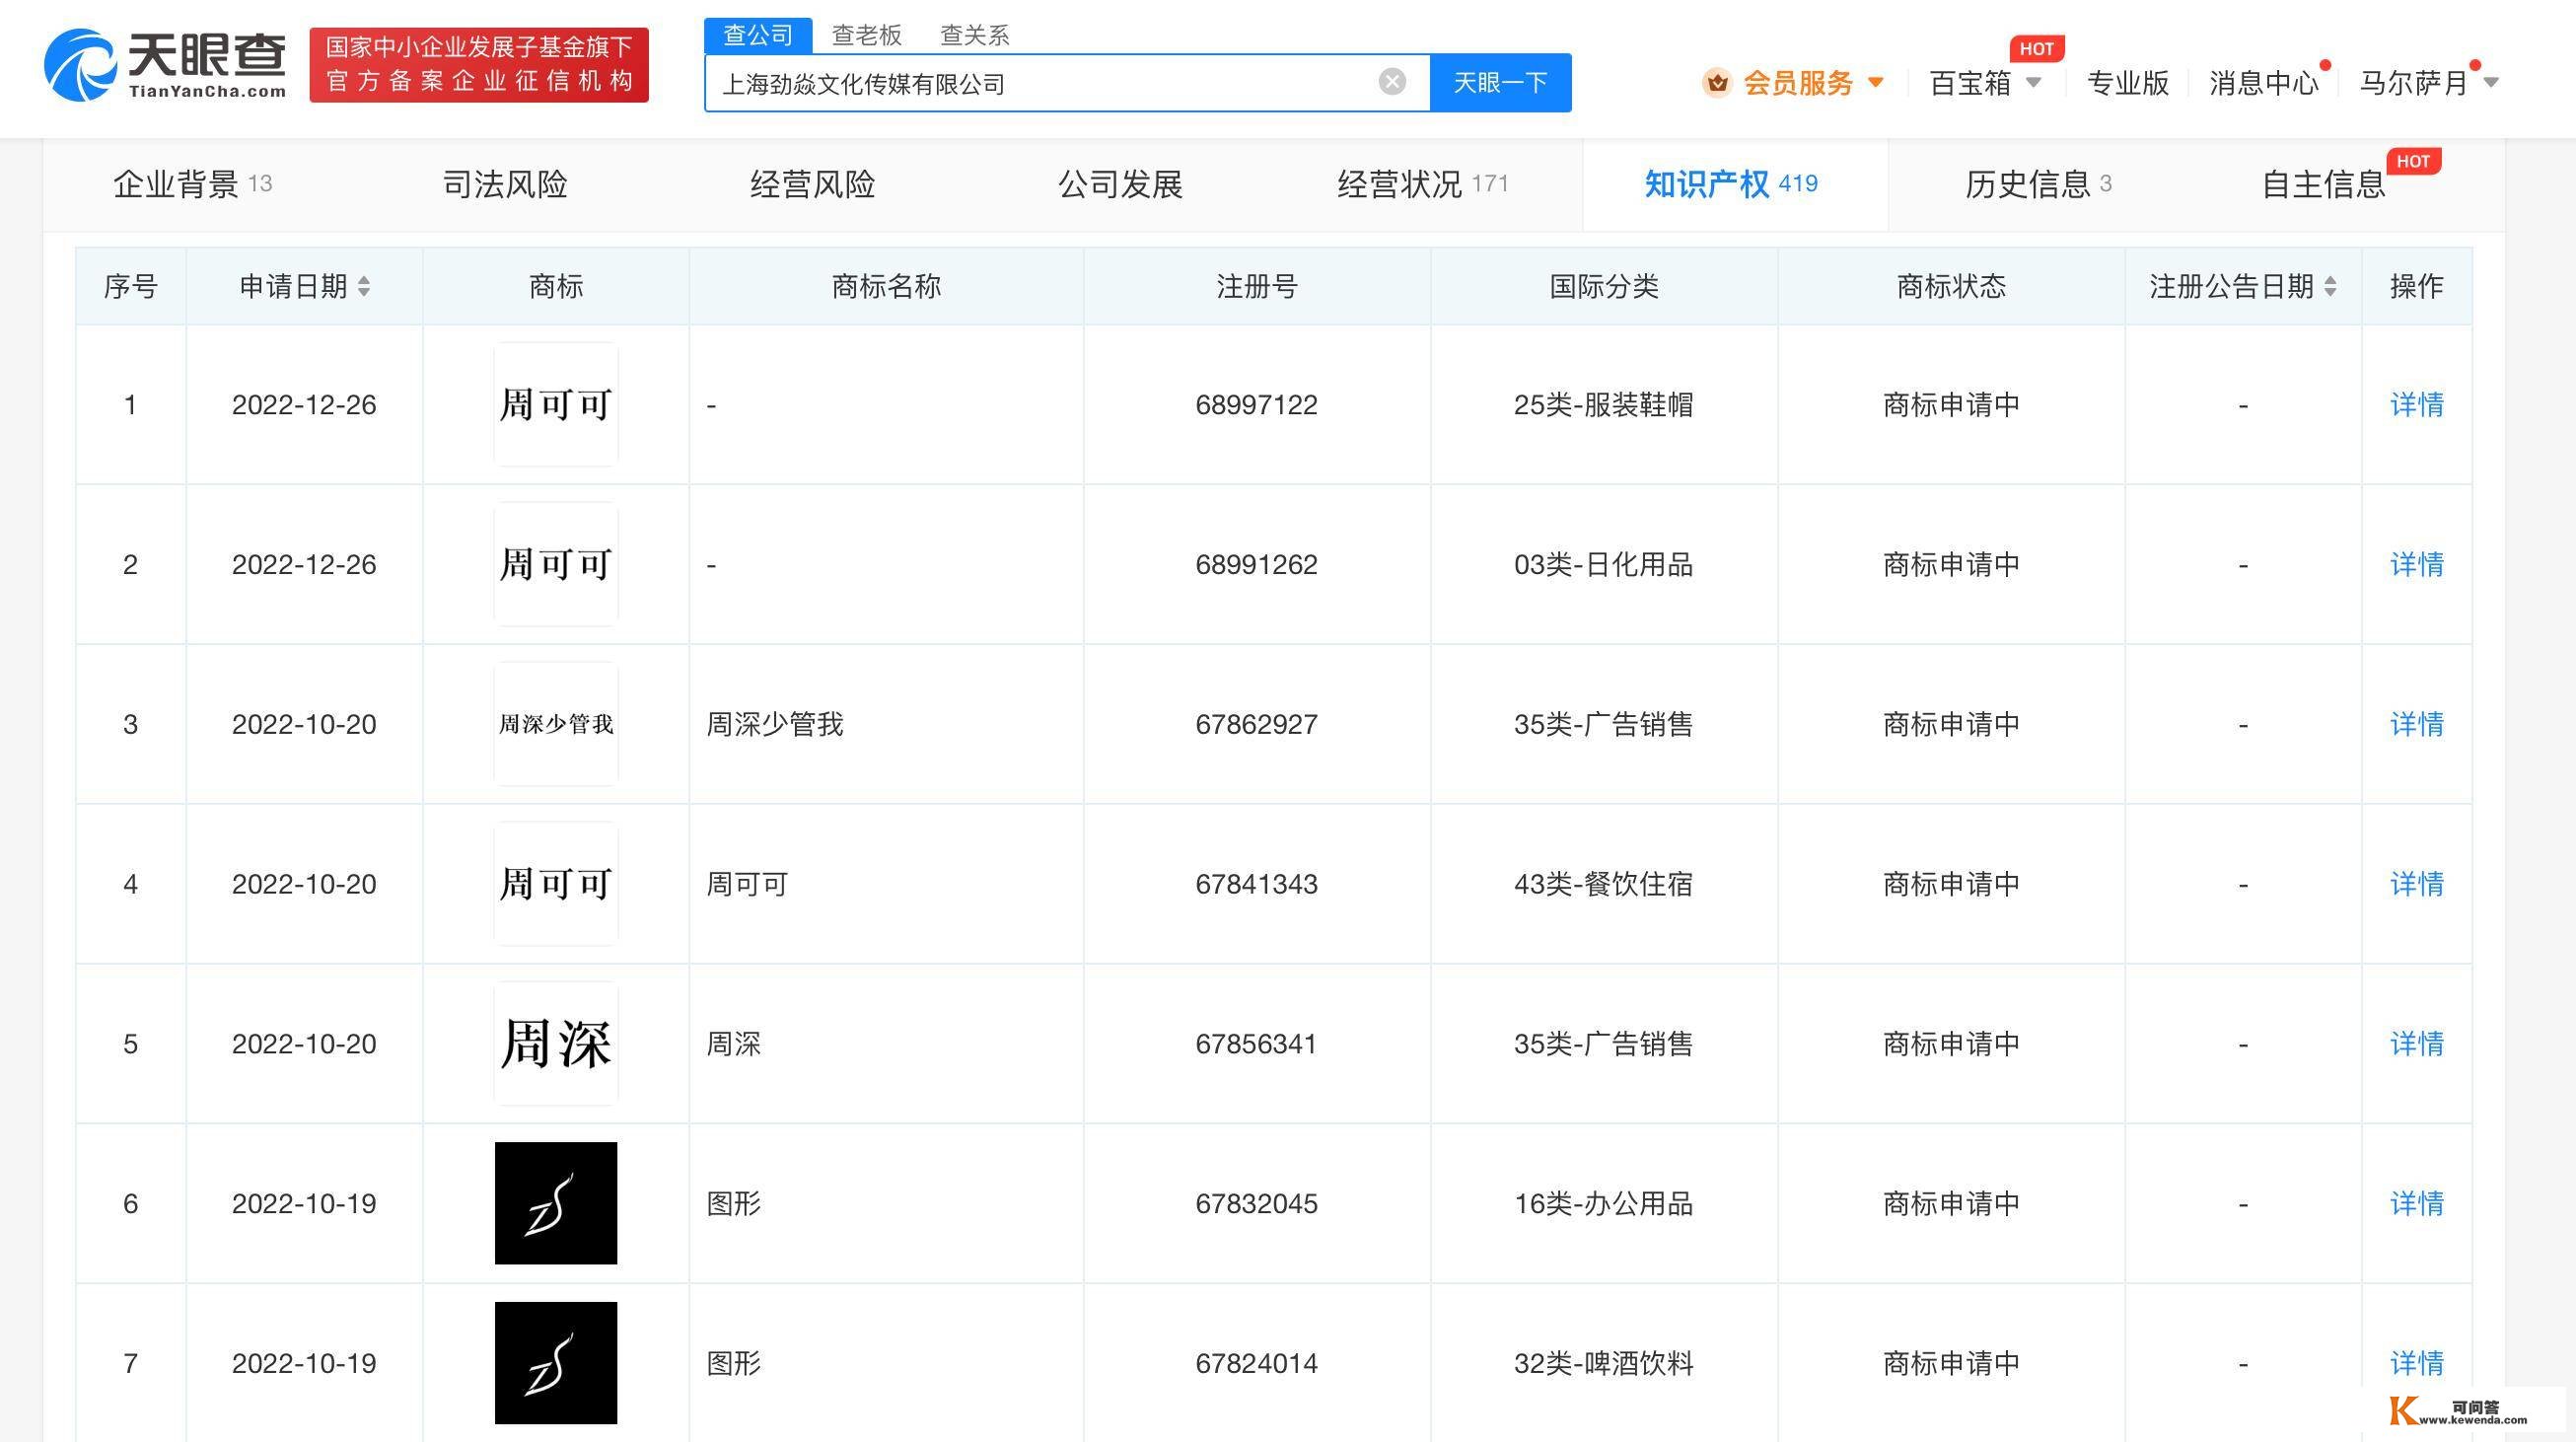Clear the search box with the X icon
The width and height of the screenshot is (2576, 1442).
point(1392,82)
